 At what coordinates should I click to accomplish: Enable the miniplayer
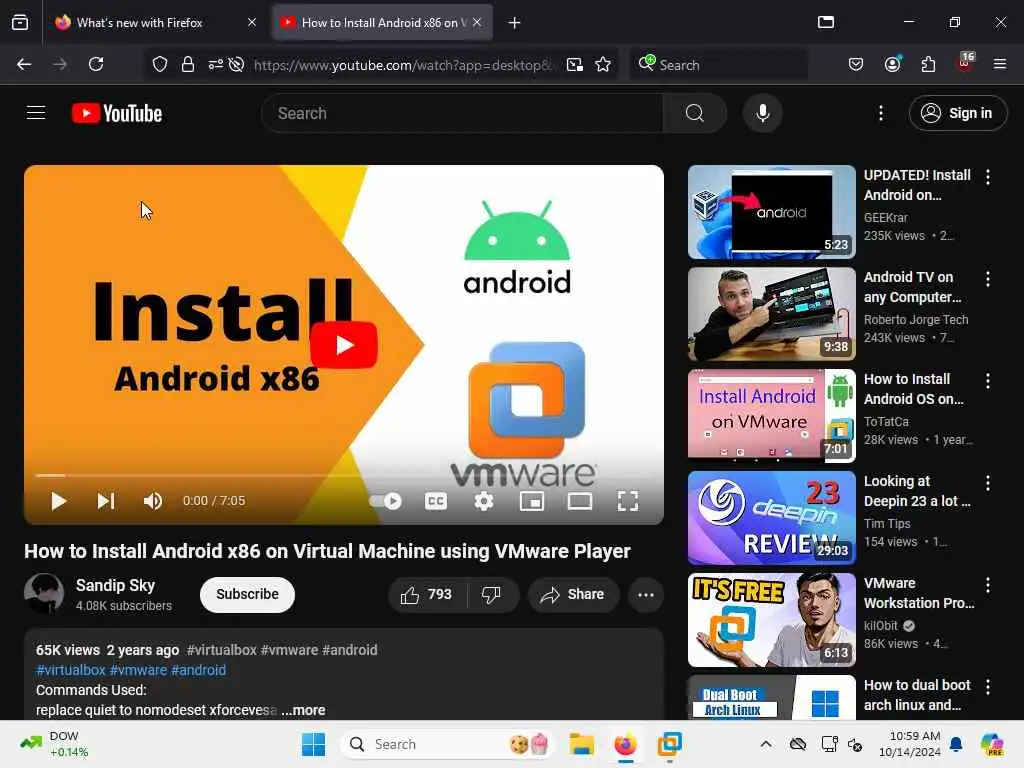pyautogui.click(x=532, y=501)
